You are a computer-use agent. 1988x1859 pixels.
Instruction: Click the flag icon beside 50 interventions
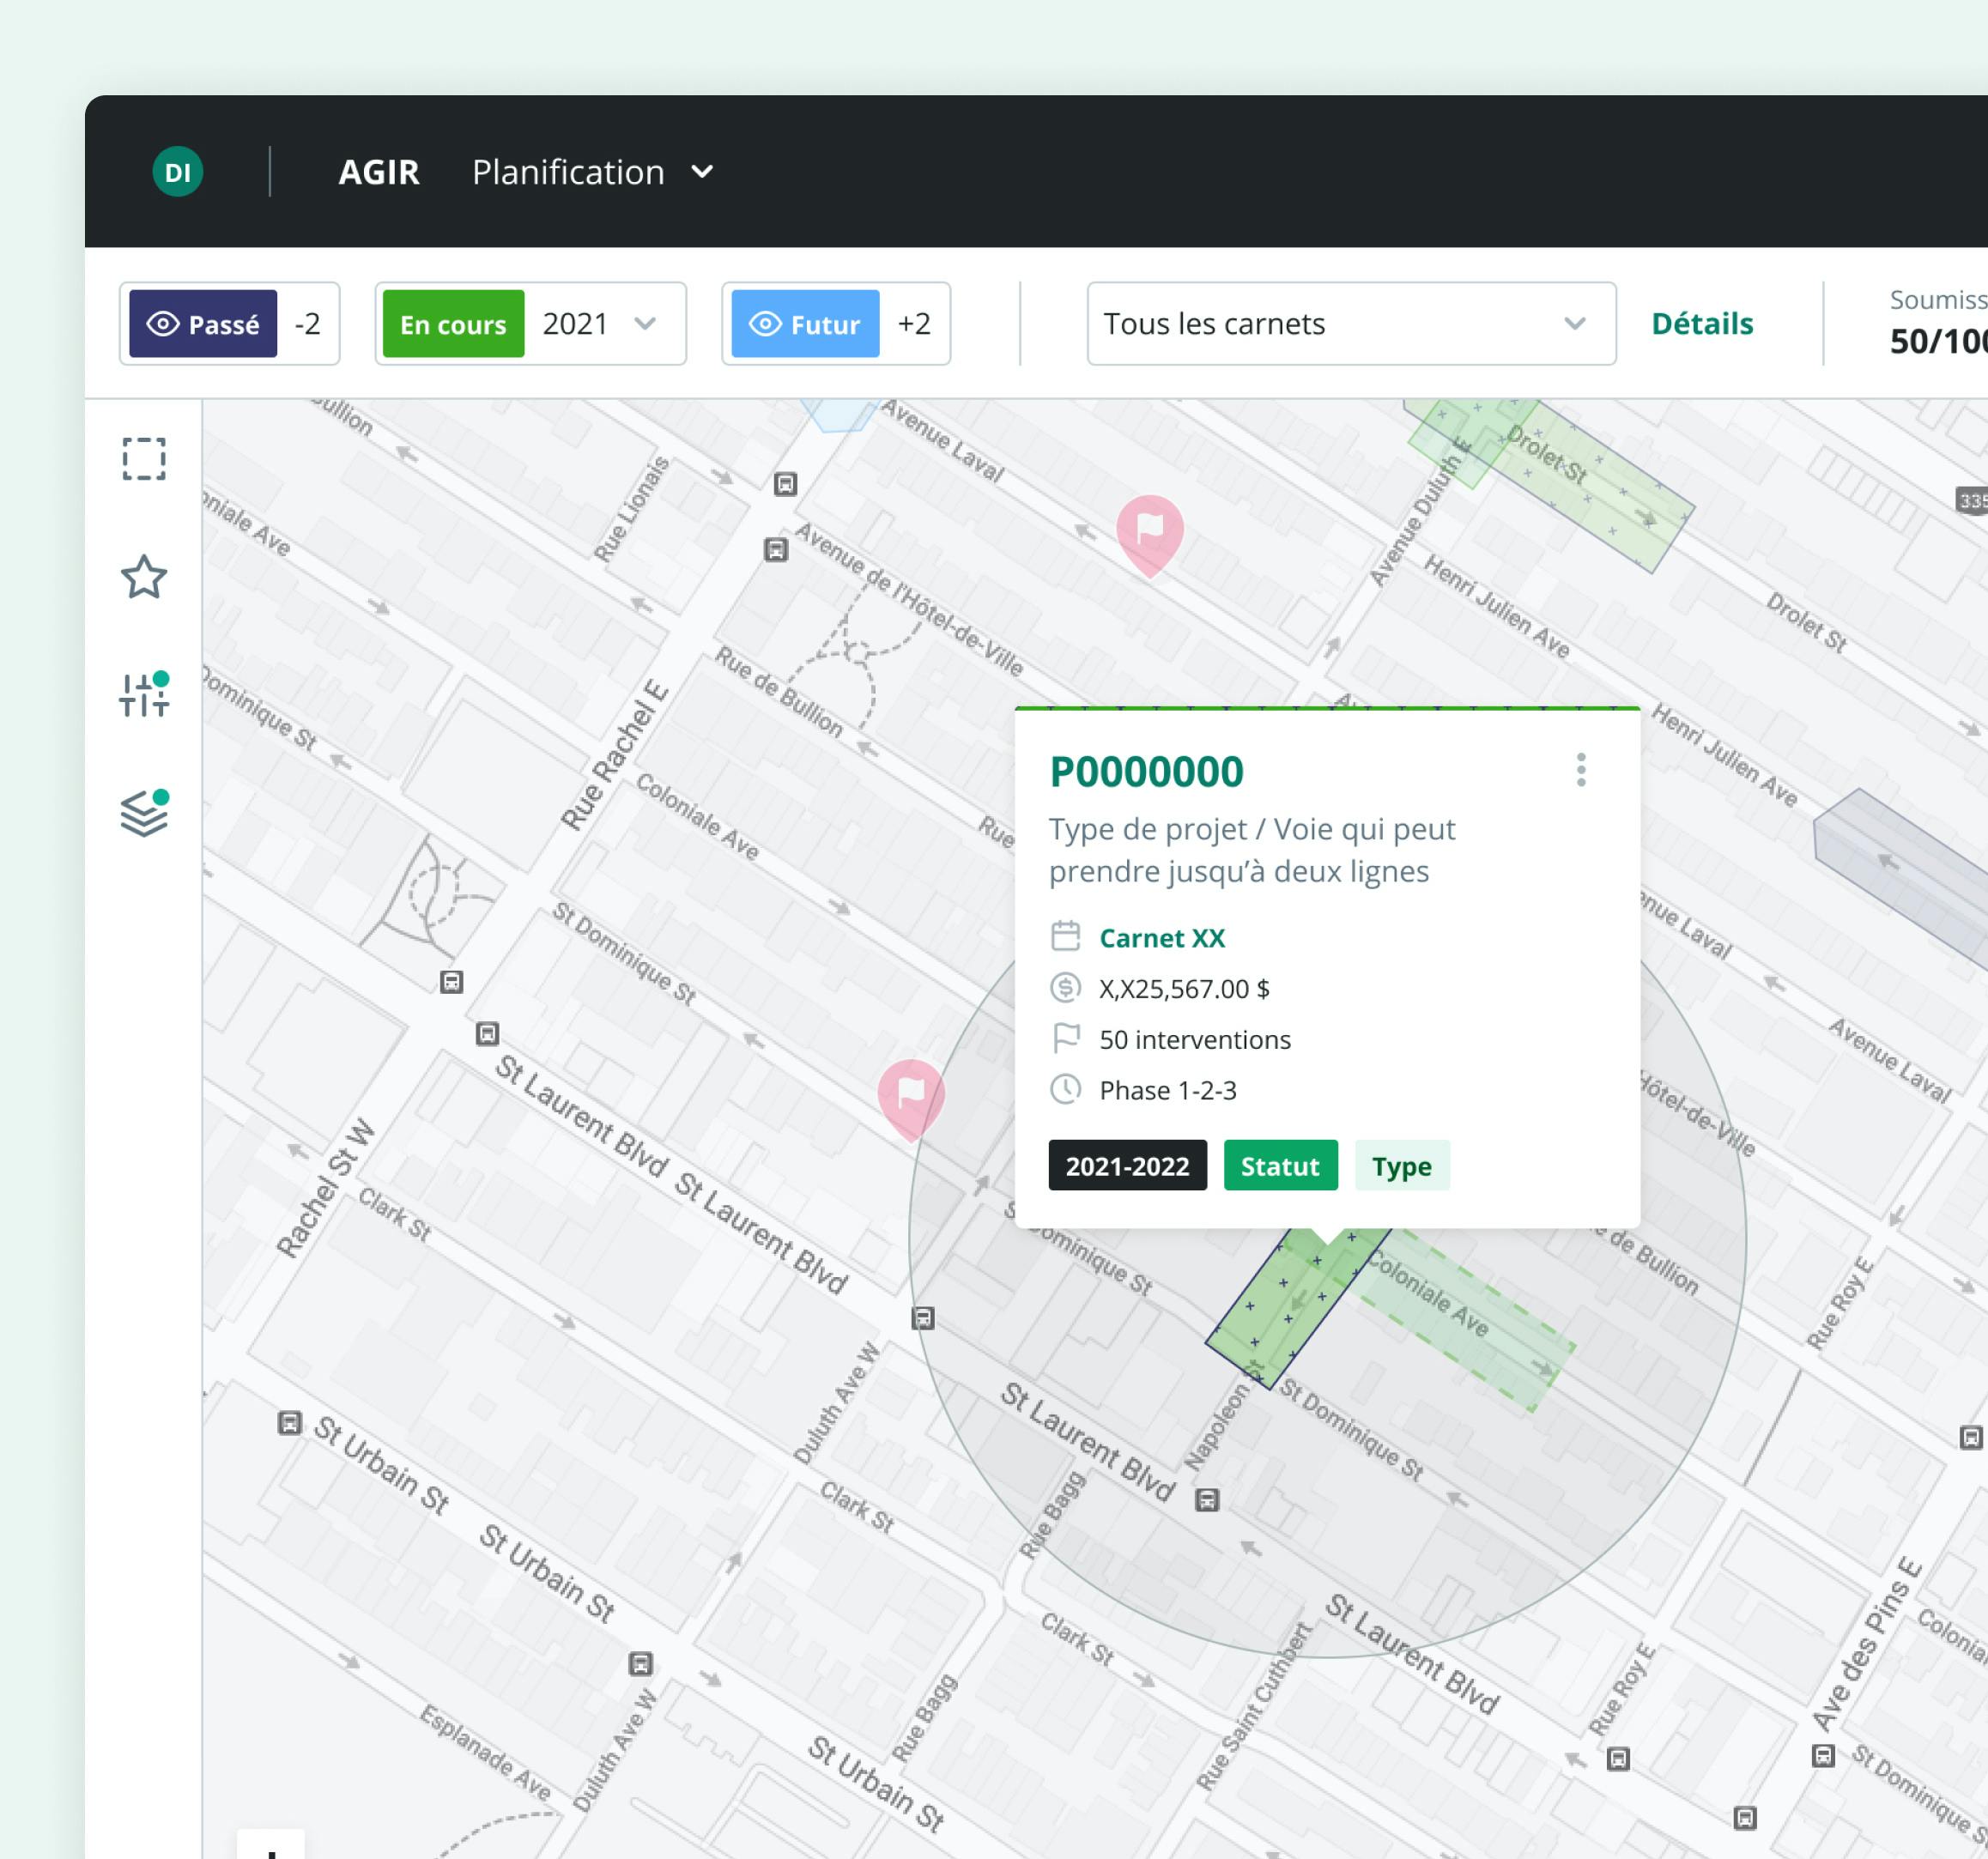(x=1066, y=1039)
